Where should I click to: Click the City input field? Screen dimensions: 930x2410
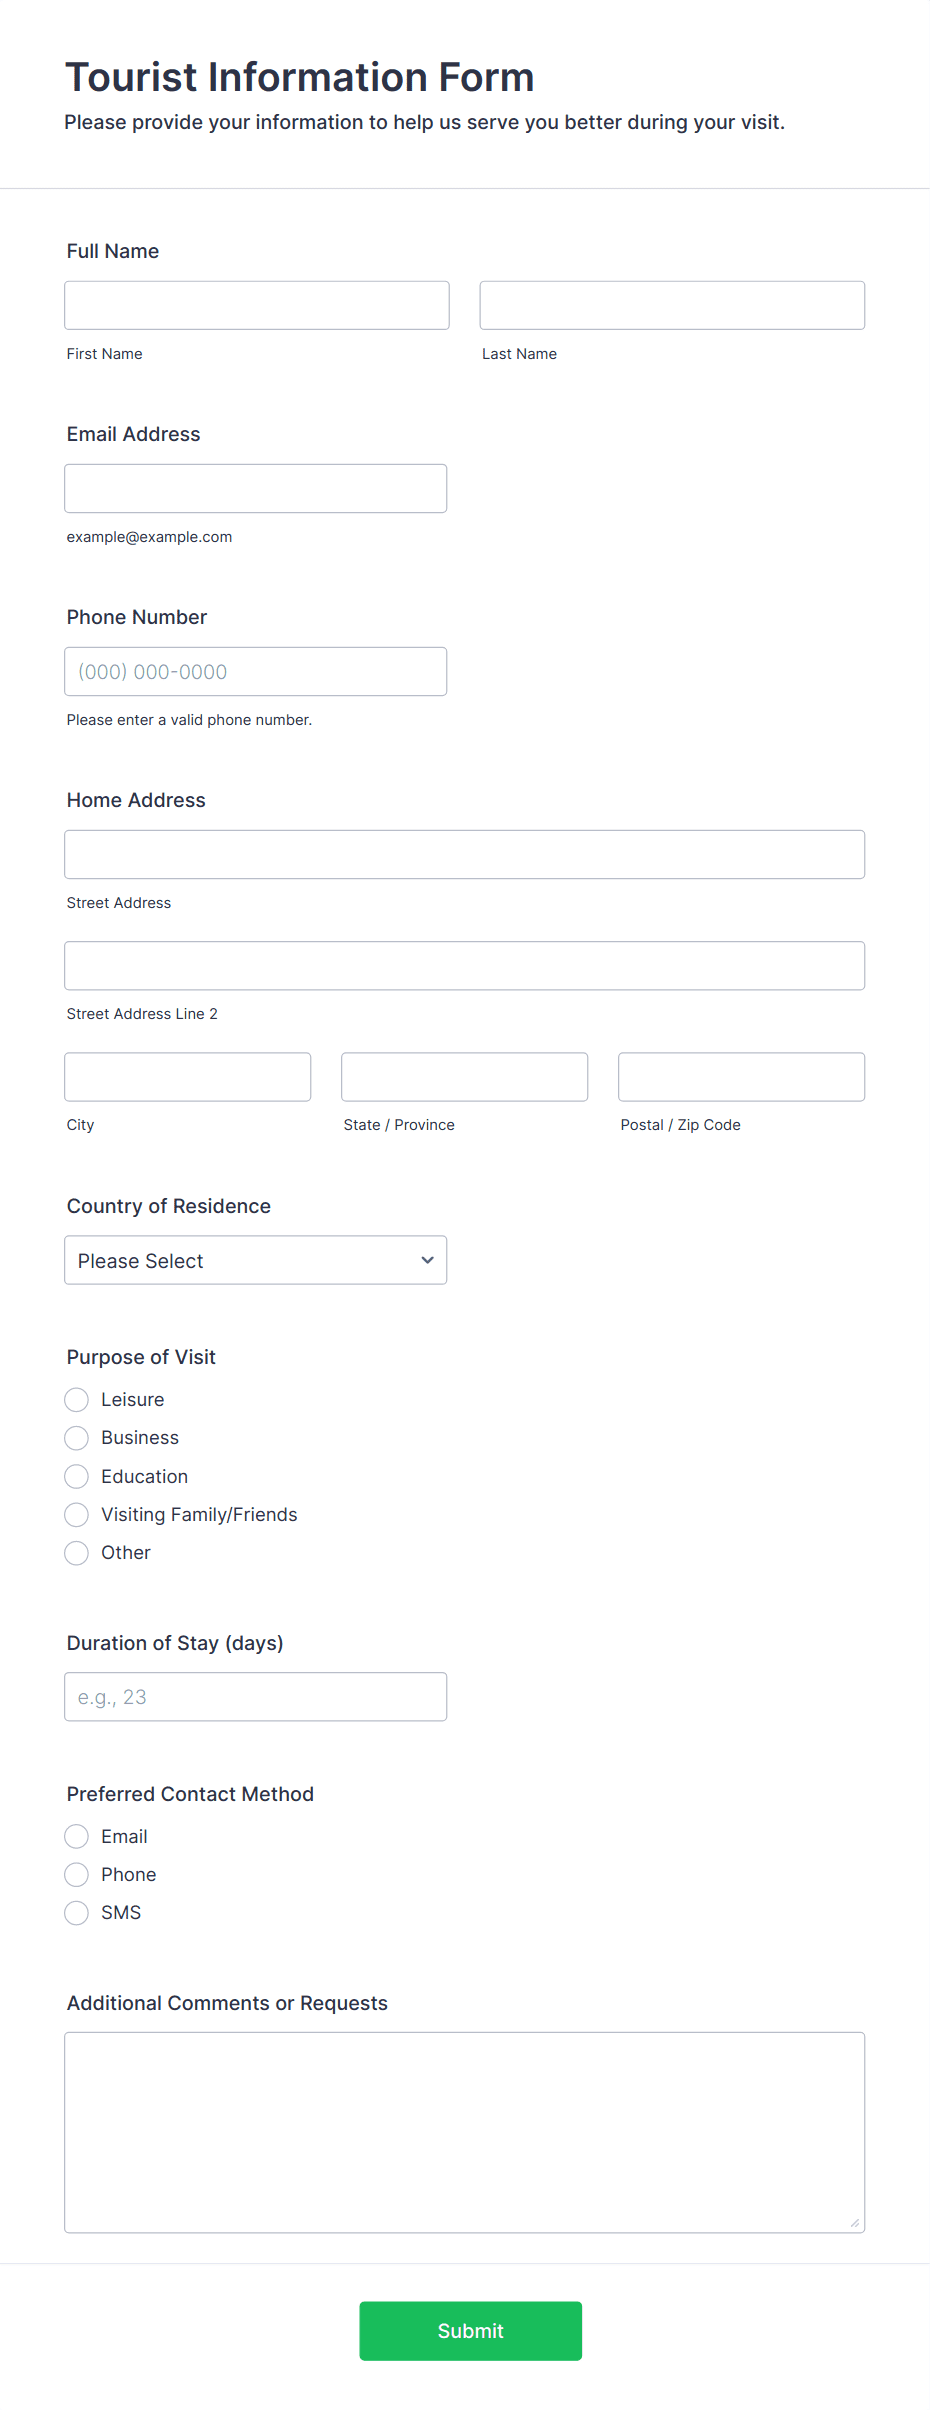click(188, 1076)
